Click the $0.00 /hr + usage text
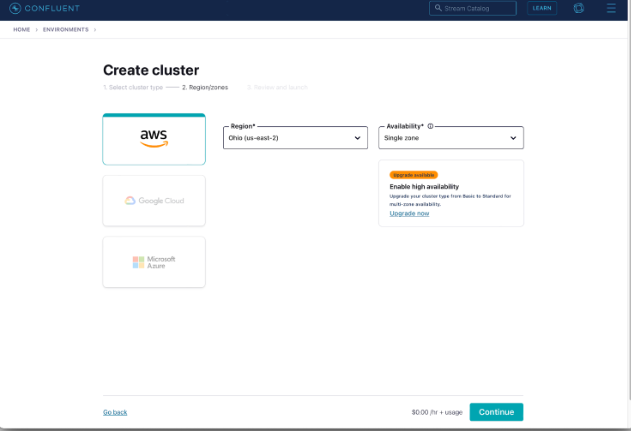Screen dimensions: 631x431 coord(437,412)
